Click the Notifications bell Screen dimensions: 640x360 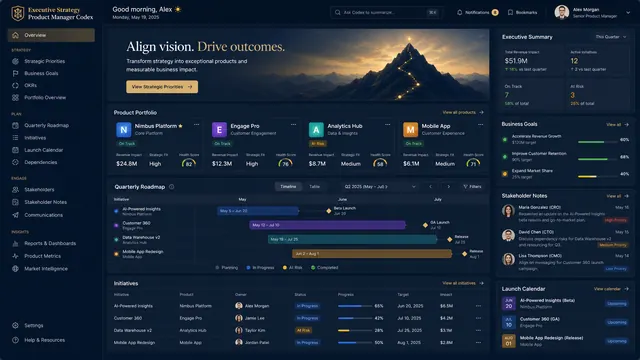coord(460,12)
